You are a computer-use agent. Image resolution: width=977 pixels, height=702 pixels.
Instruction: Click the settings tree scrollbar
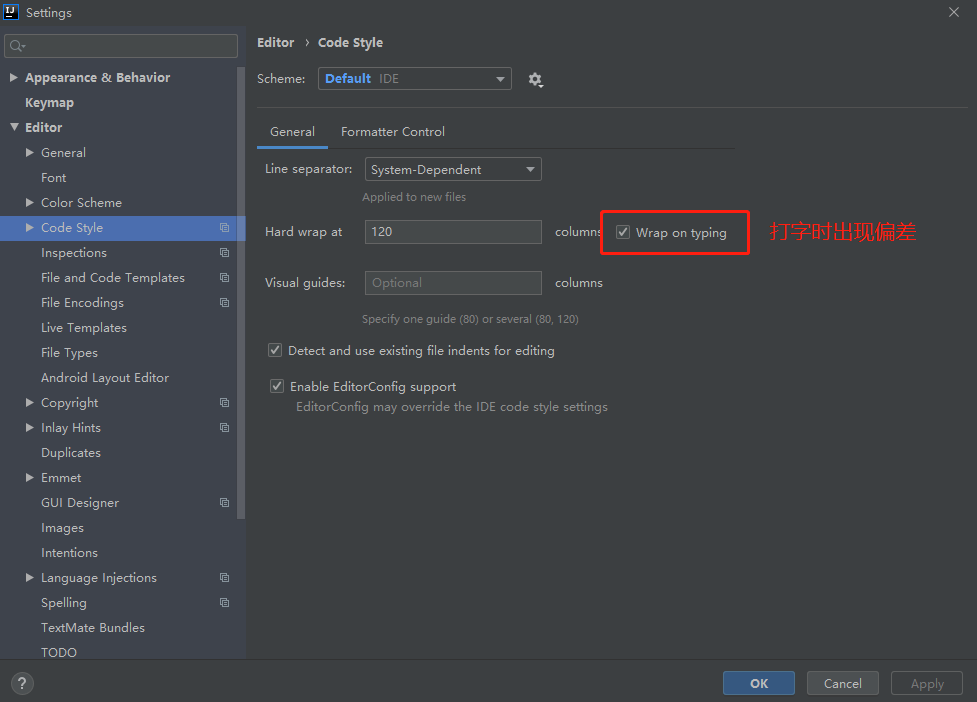coord(241,293)
